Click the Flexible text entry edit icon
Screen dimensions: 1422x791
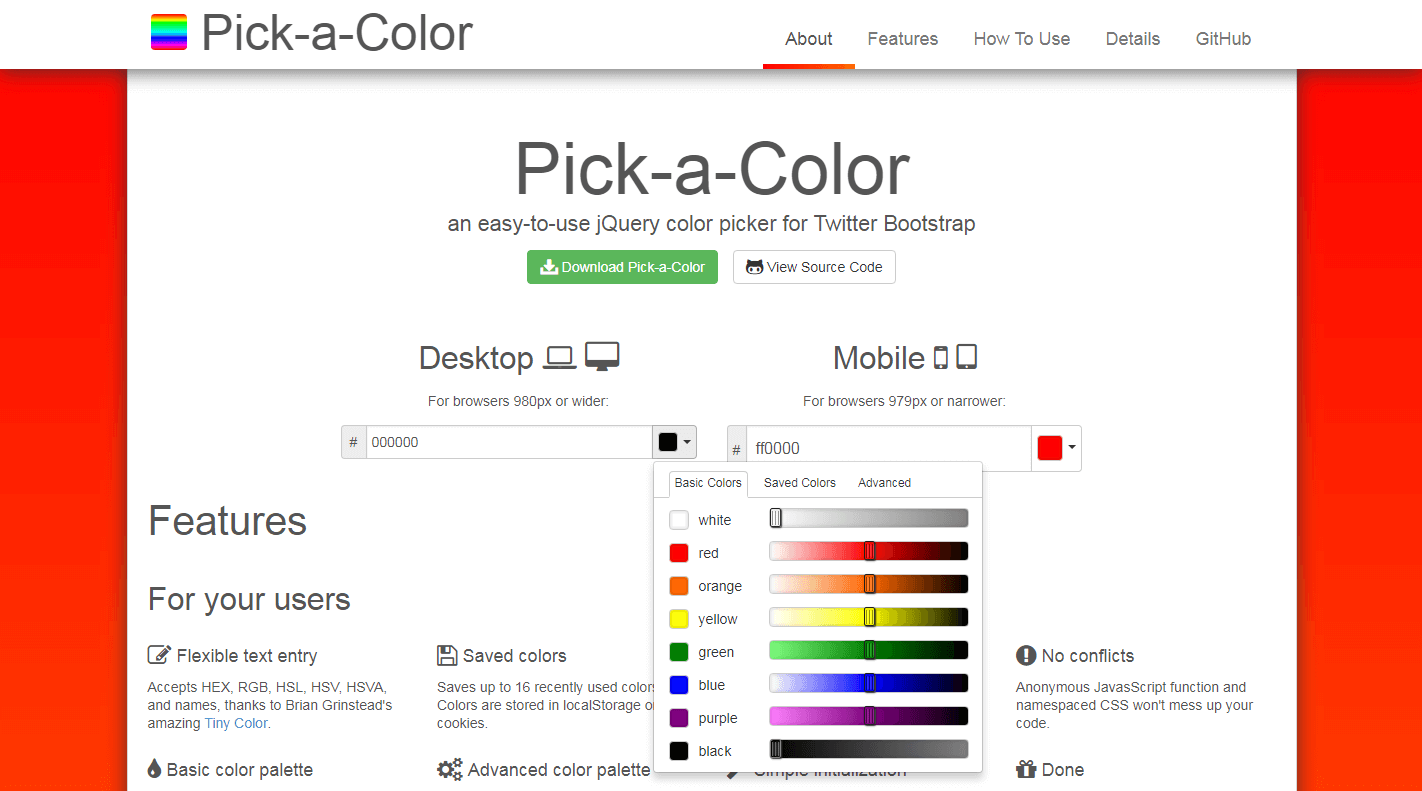tap(159, 655)
